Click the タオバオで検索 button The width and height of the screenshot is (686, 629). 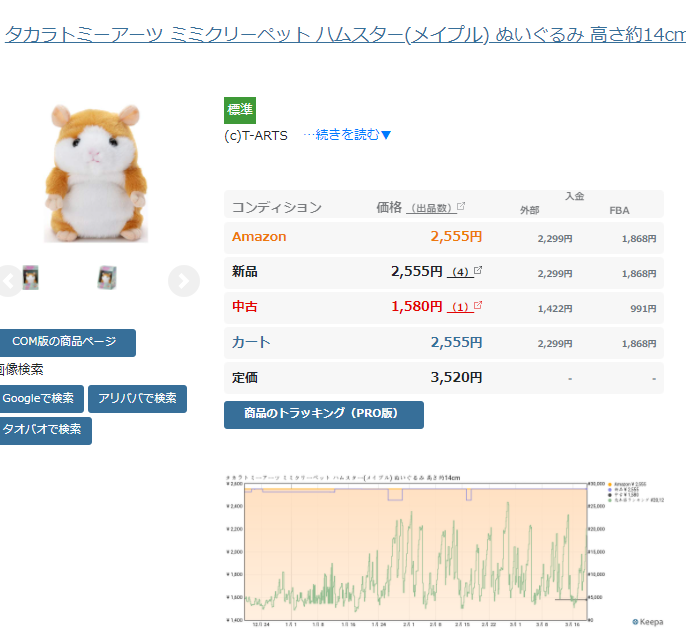pyautogui.click(x=45, y=430)
